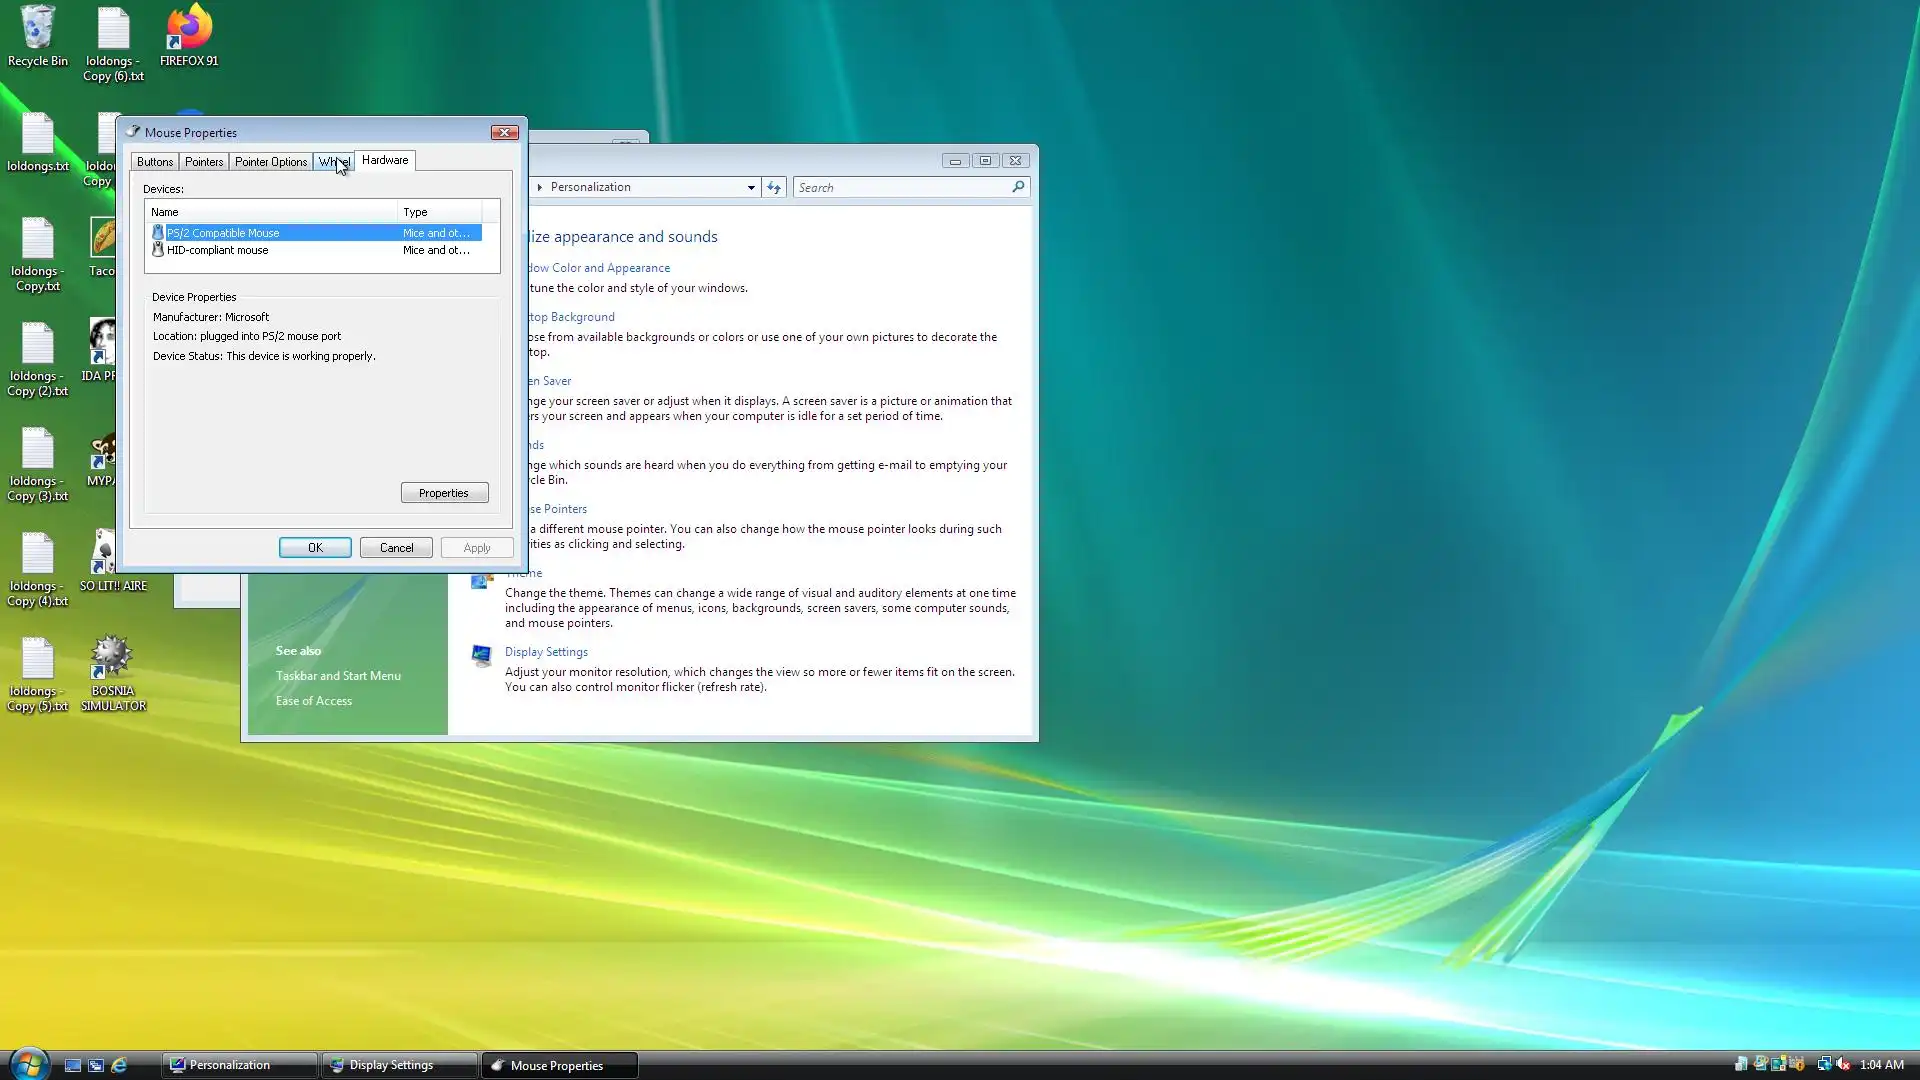
Task: Open the Taskbar and Start Menu link
Action: click(x=338, y=676)
